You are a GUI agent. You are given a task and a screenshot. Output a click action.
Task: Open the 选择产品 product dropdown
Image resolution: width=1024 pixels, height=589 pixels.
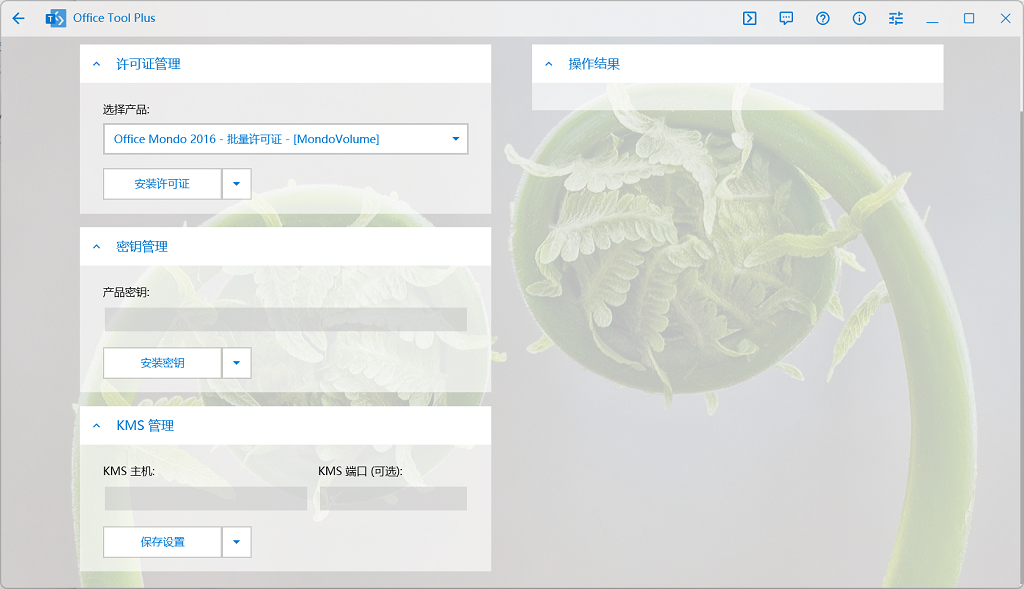(285, 139)
